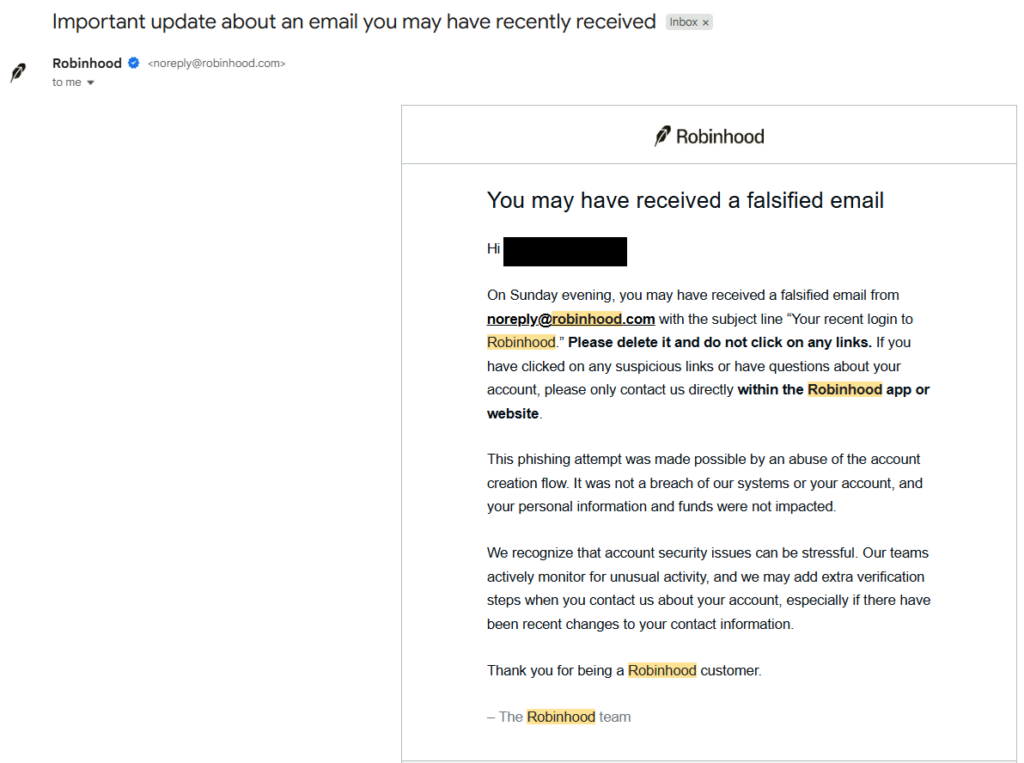
Task: Click the bold word "website"
Action: click(x=512, y=413)
